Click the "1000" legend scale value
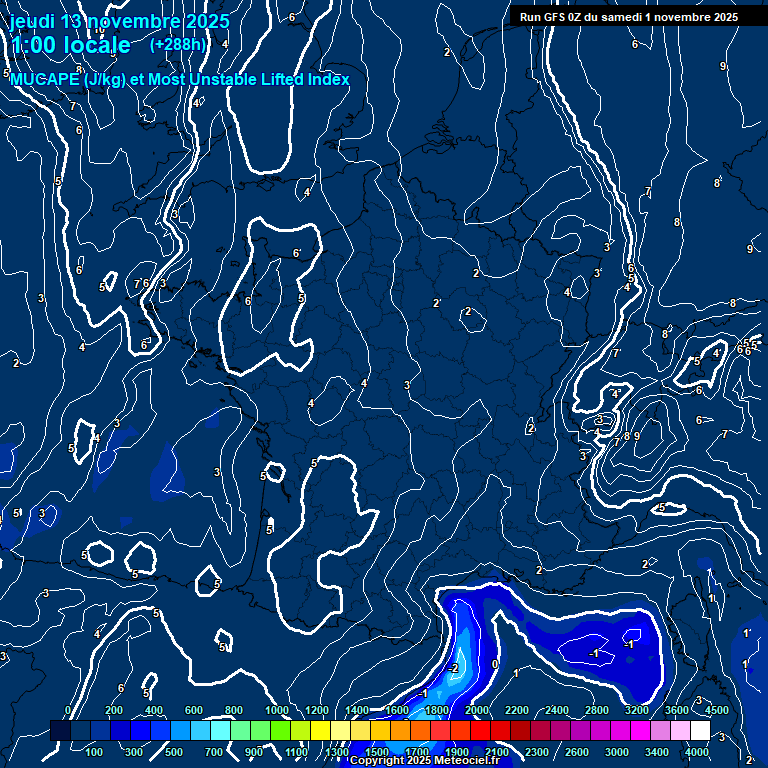This screenshot has width=768, height=768. [x=277, y=710]
